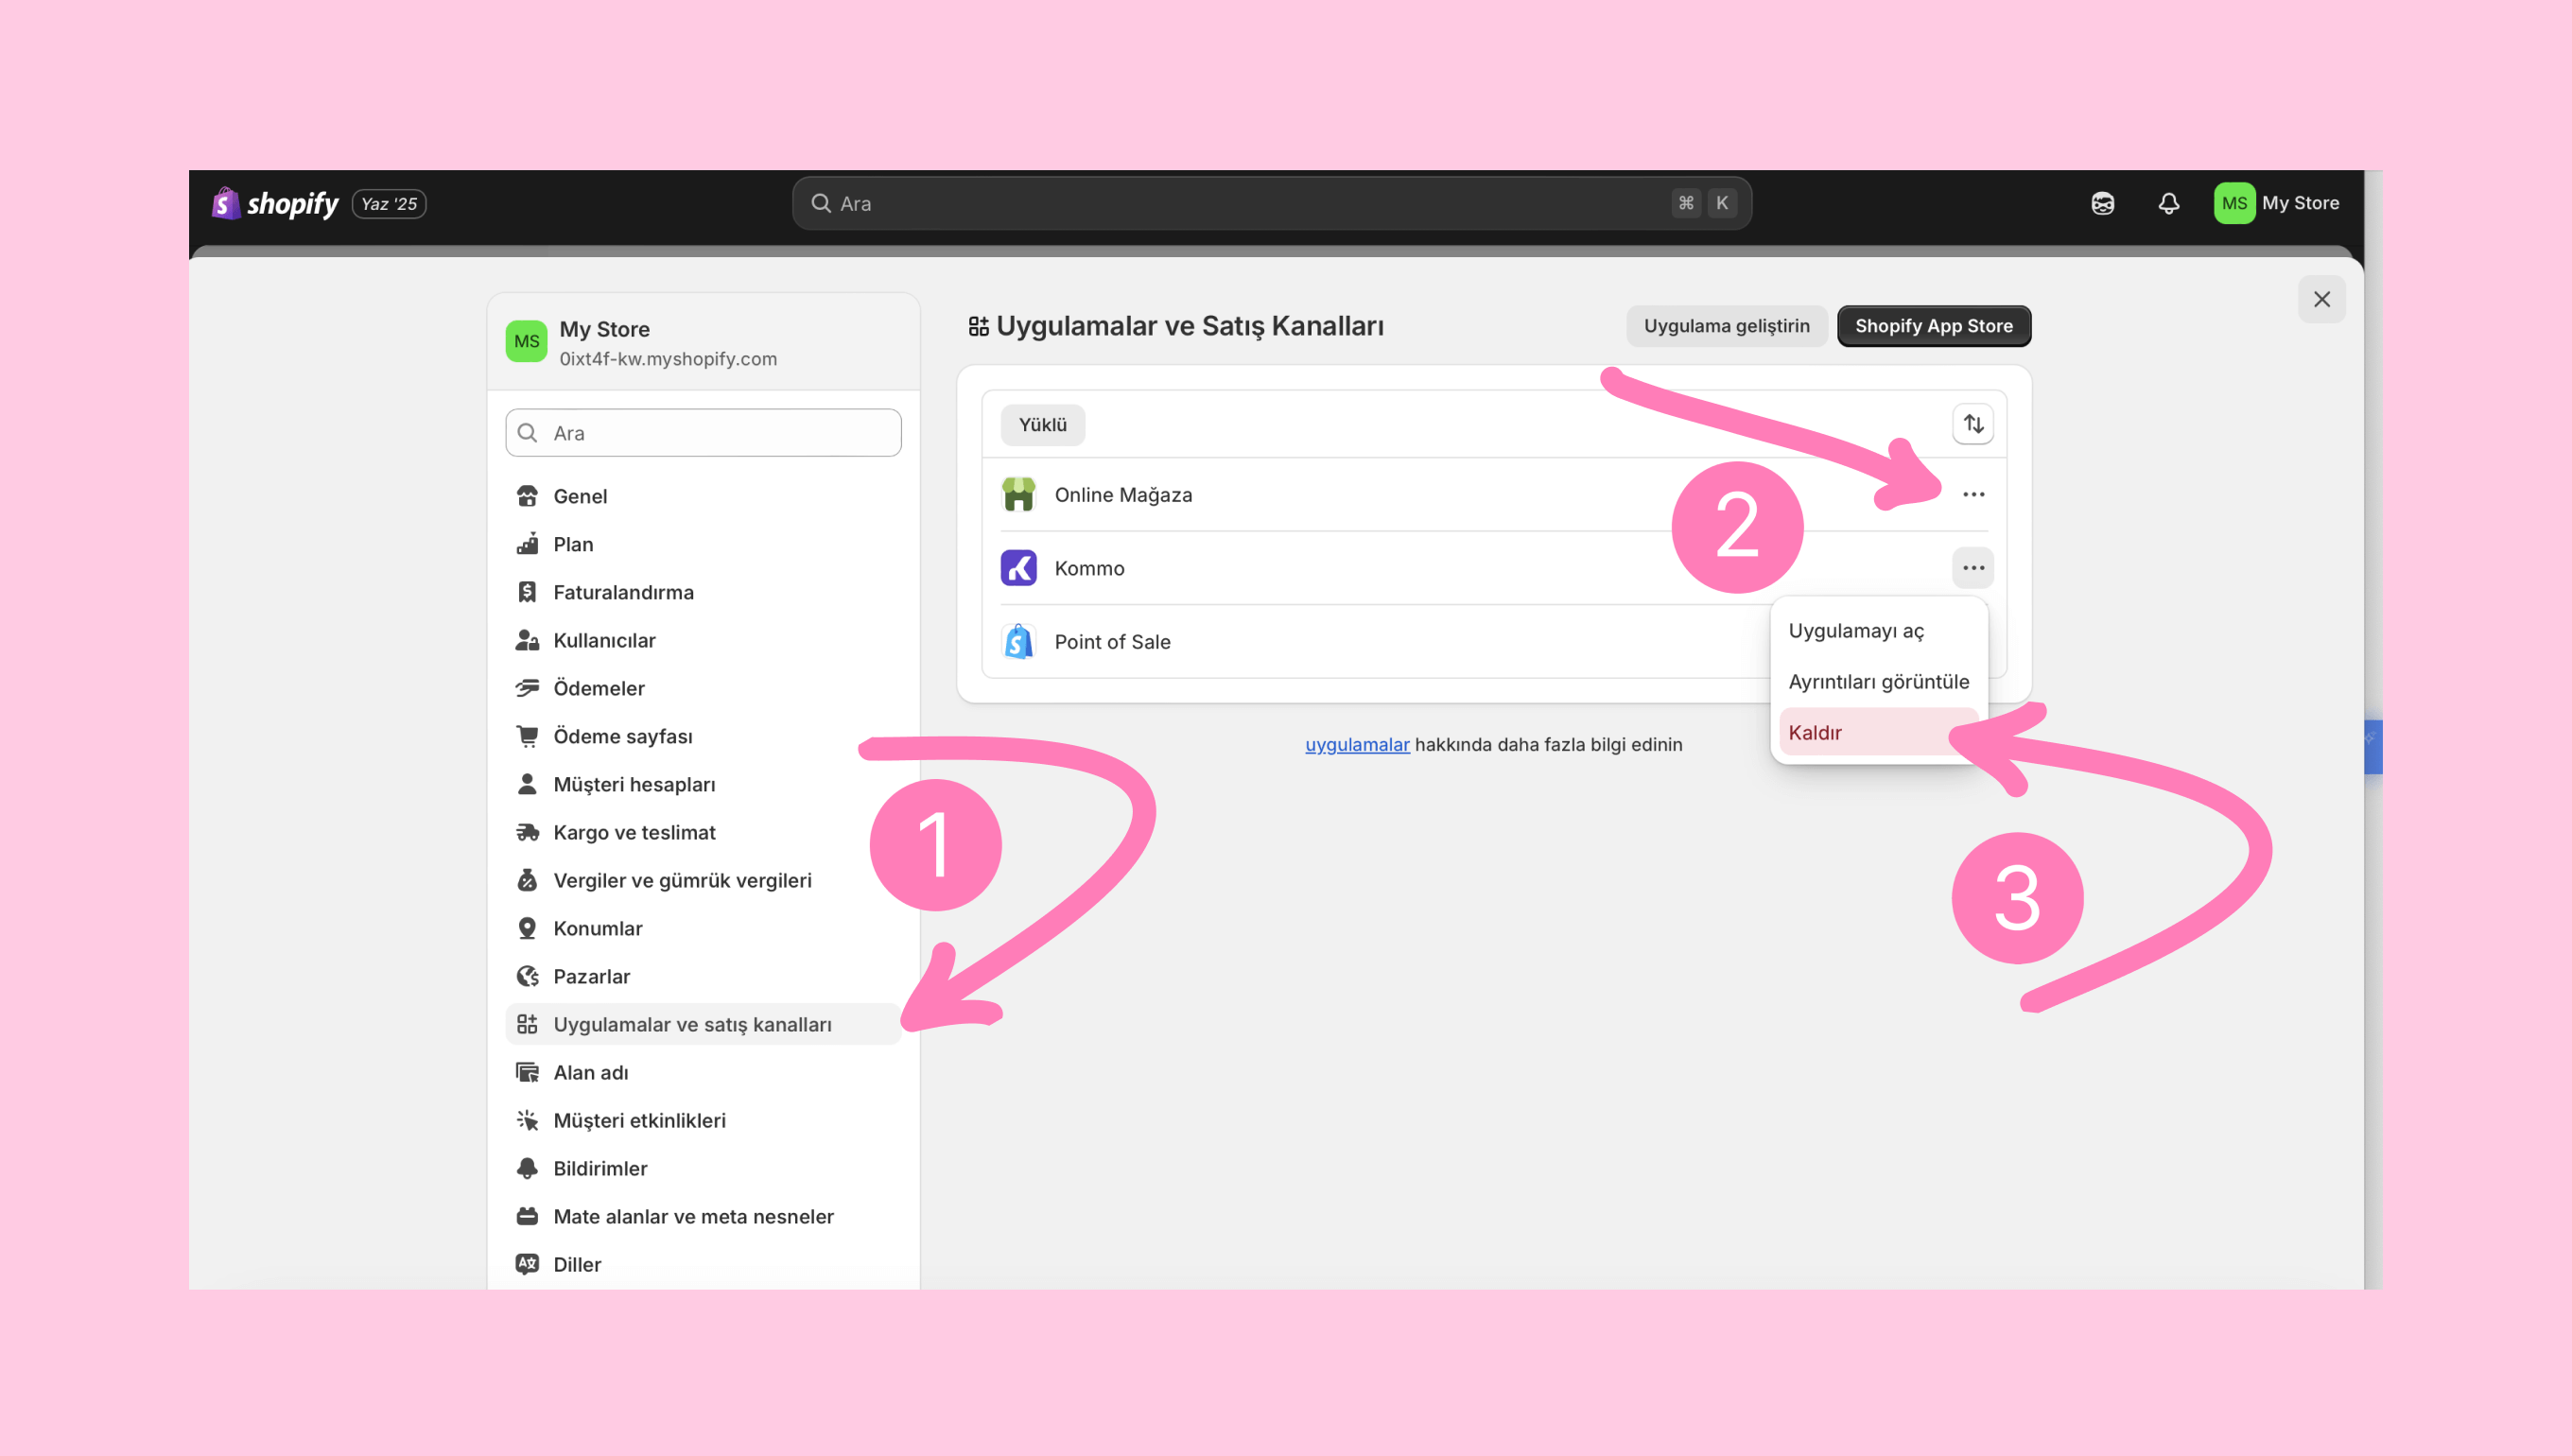This screenshot has width=2572, height=1456.
Task: Toggle the sort order arrows button
Action: tap(1972, 424)
